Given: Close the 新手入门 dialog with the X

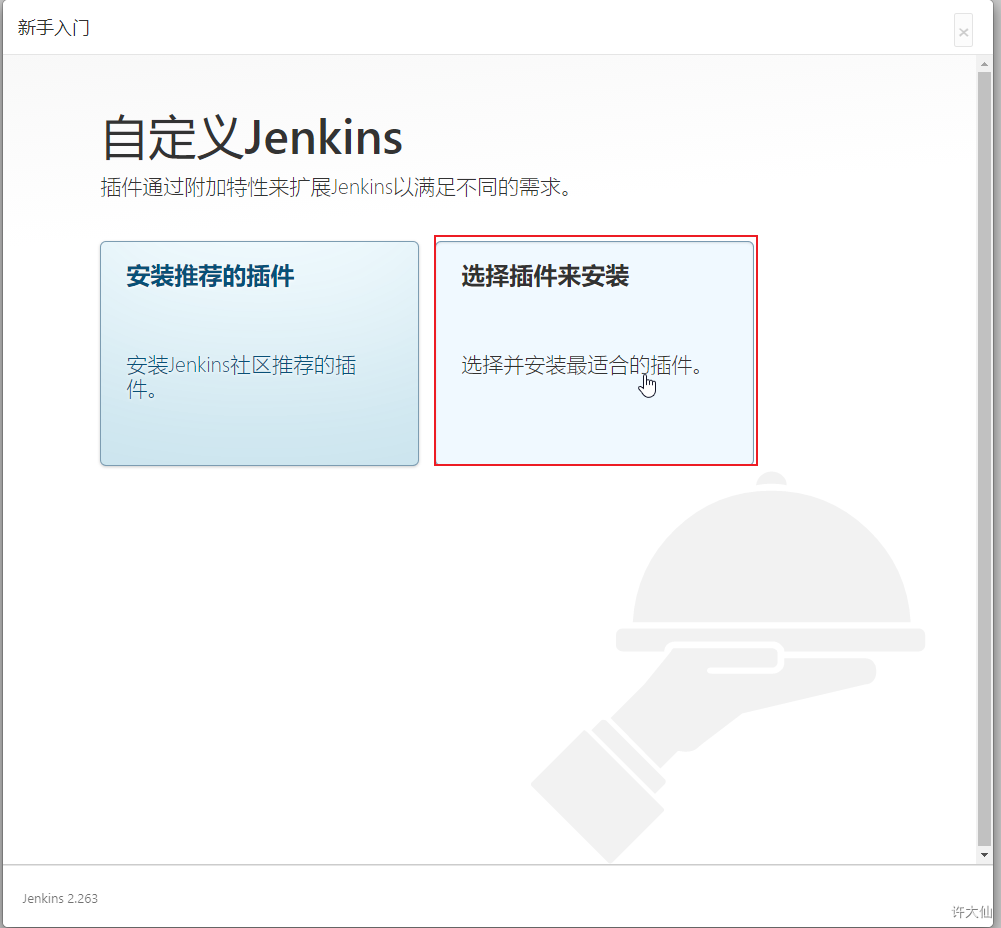Looking at the screenshot, I should click(963, 31).
